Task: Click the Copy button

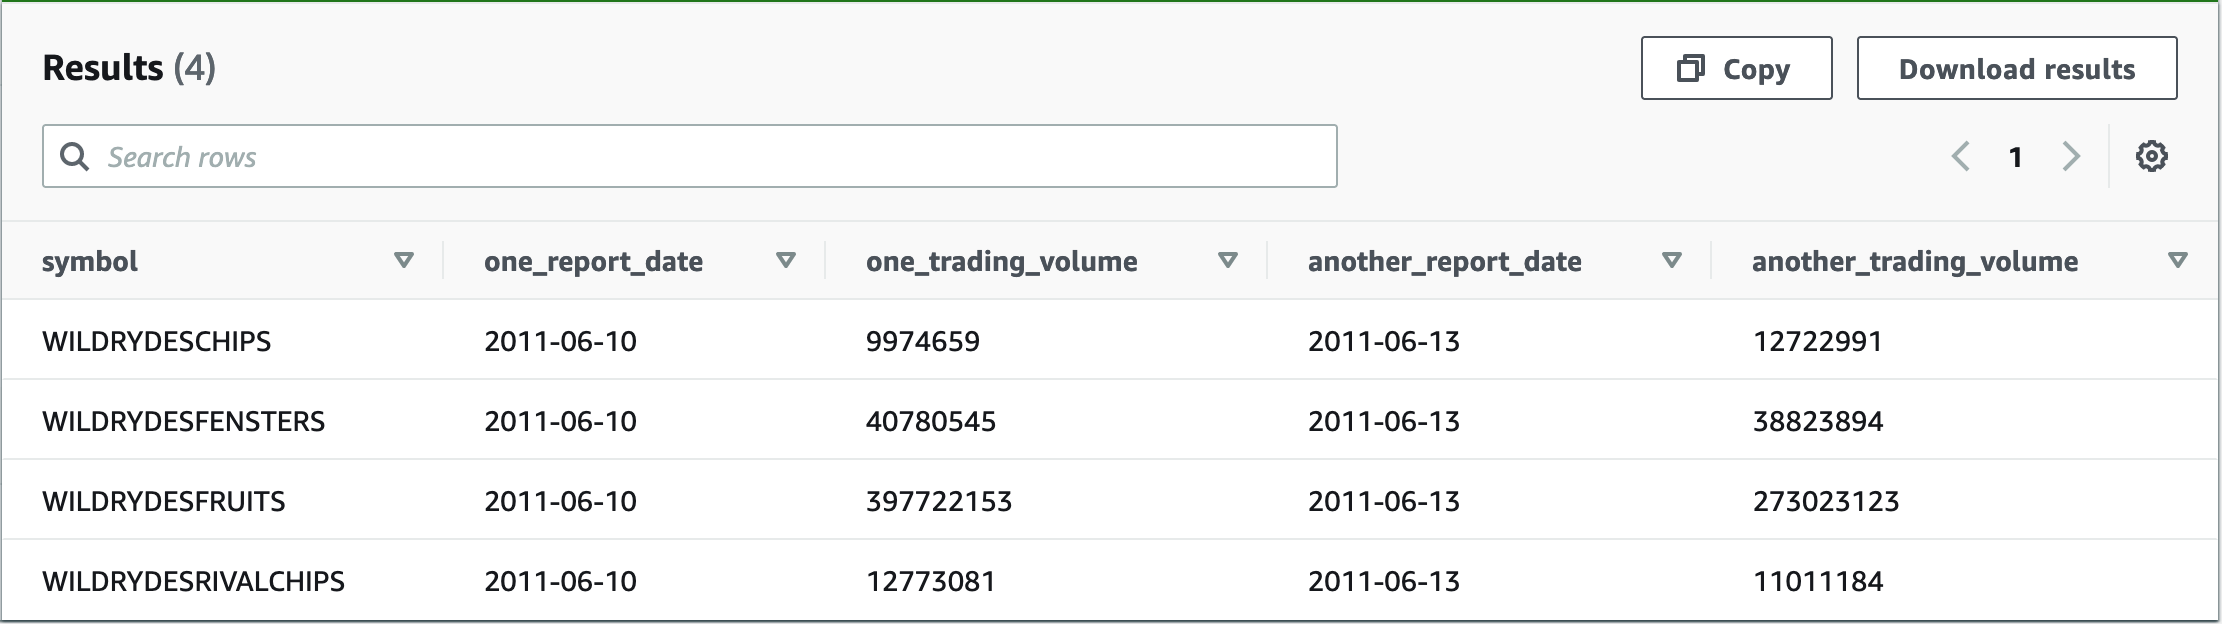Action: 1737,68
